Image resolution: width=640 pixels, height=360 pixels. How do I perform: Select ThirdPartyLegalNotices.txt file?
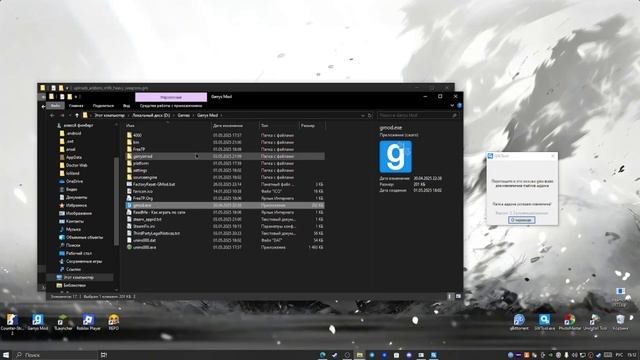click(225, 233)
